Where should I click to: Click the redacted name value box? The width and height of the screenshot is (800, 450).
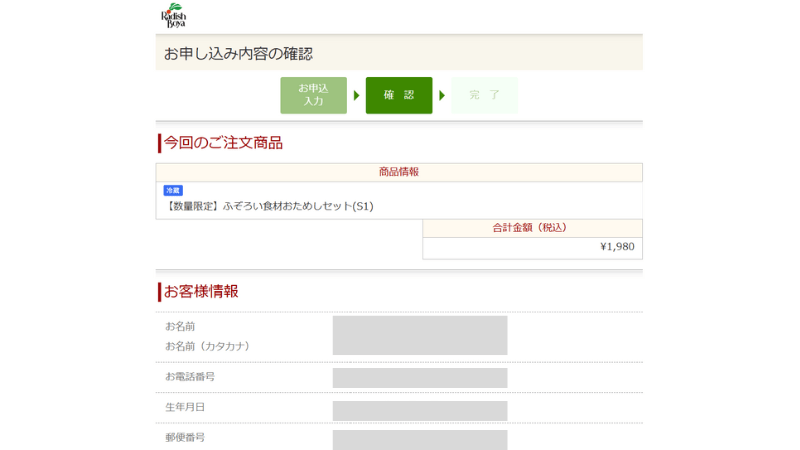pyautogui.click(x=419, y=335)
